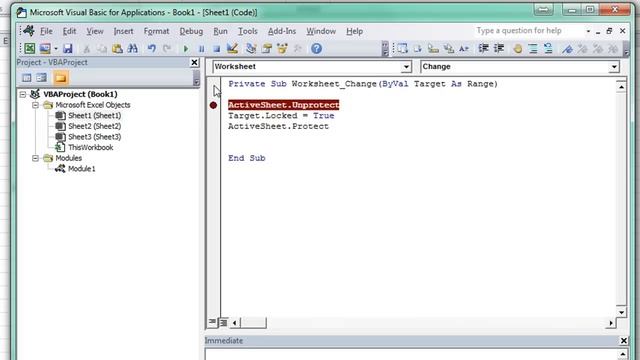
Task: Click the Indent icon
Action: [x=484, y=49]
